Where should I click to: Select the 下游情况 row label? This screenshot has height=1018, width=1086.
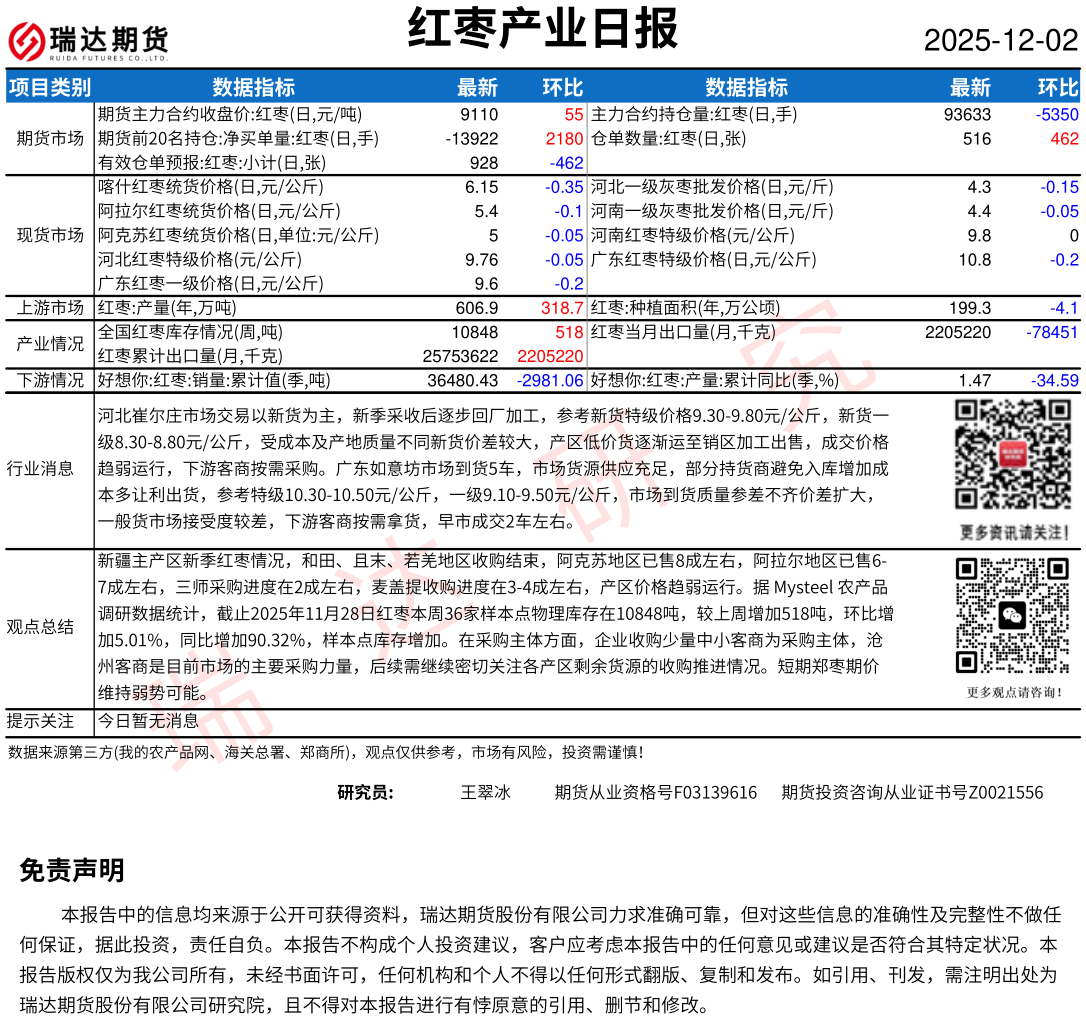(x=50, y=380)
